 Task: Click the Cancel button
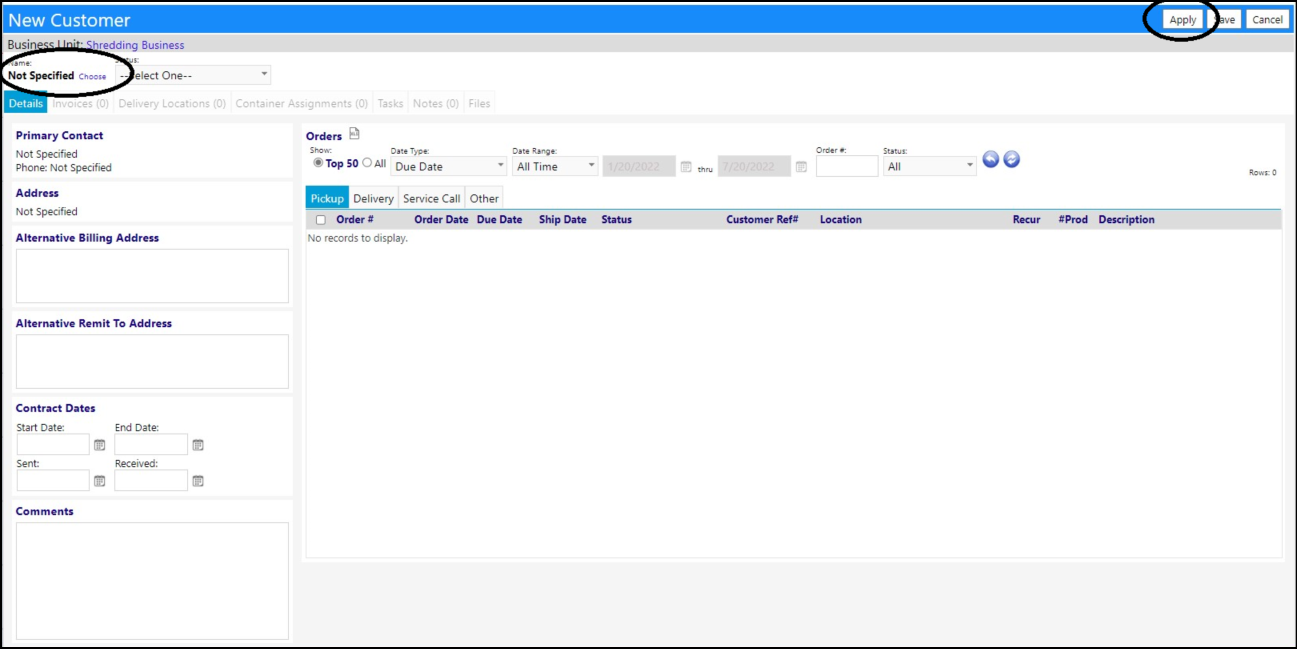(1267, 20)
